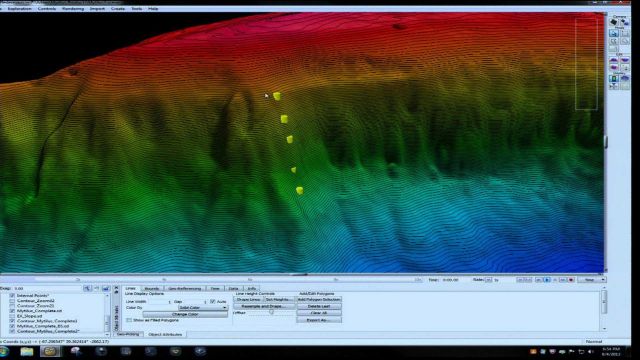
Task: Click the wrench icon above the object list
Action: tap(87, 288)
